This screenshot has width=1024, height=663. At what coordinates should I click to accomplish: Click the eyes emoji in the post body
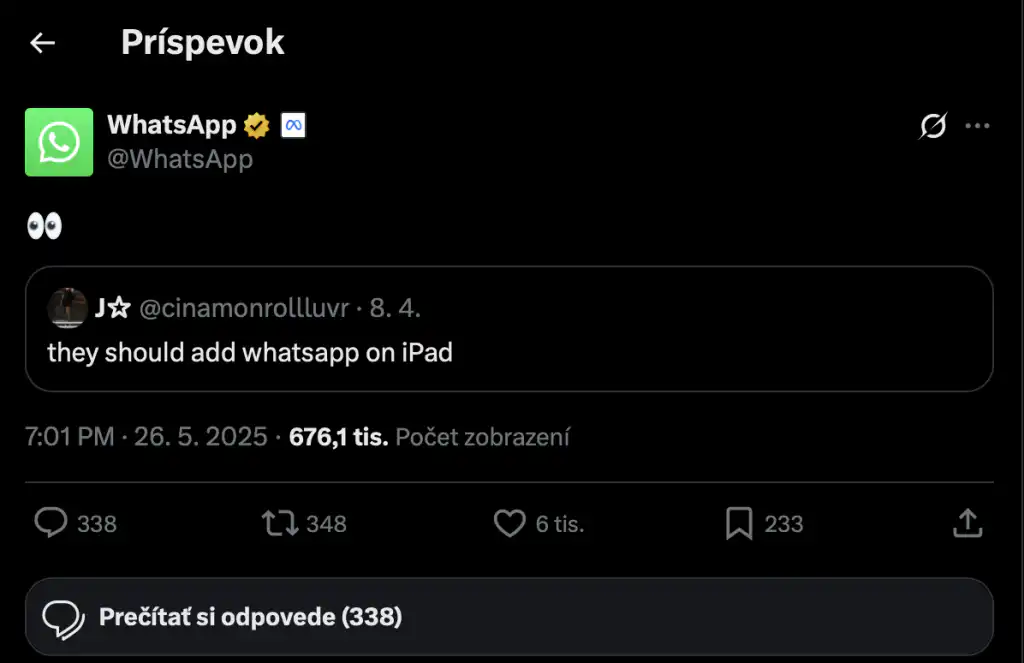[x=43, y=224]
